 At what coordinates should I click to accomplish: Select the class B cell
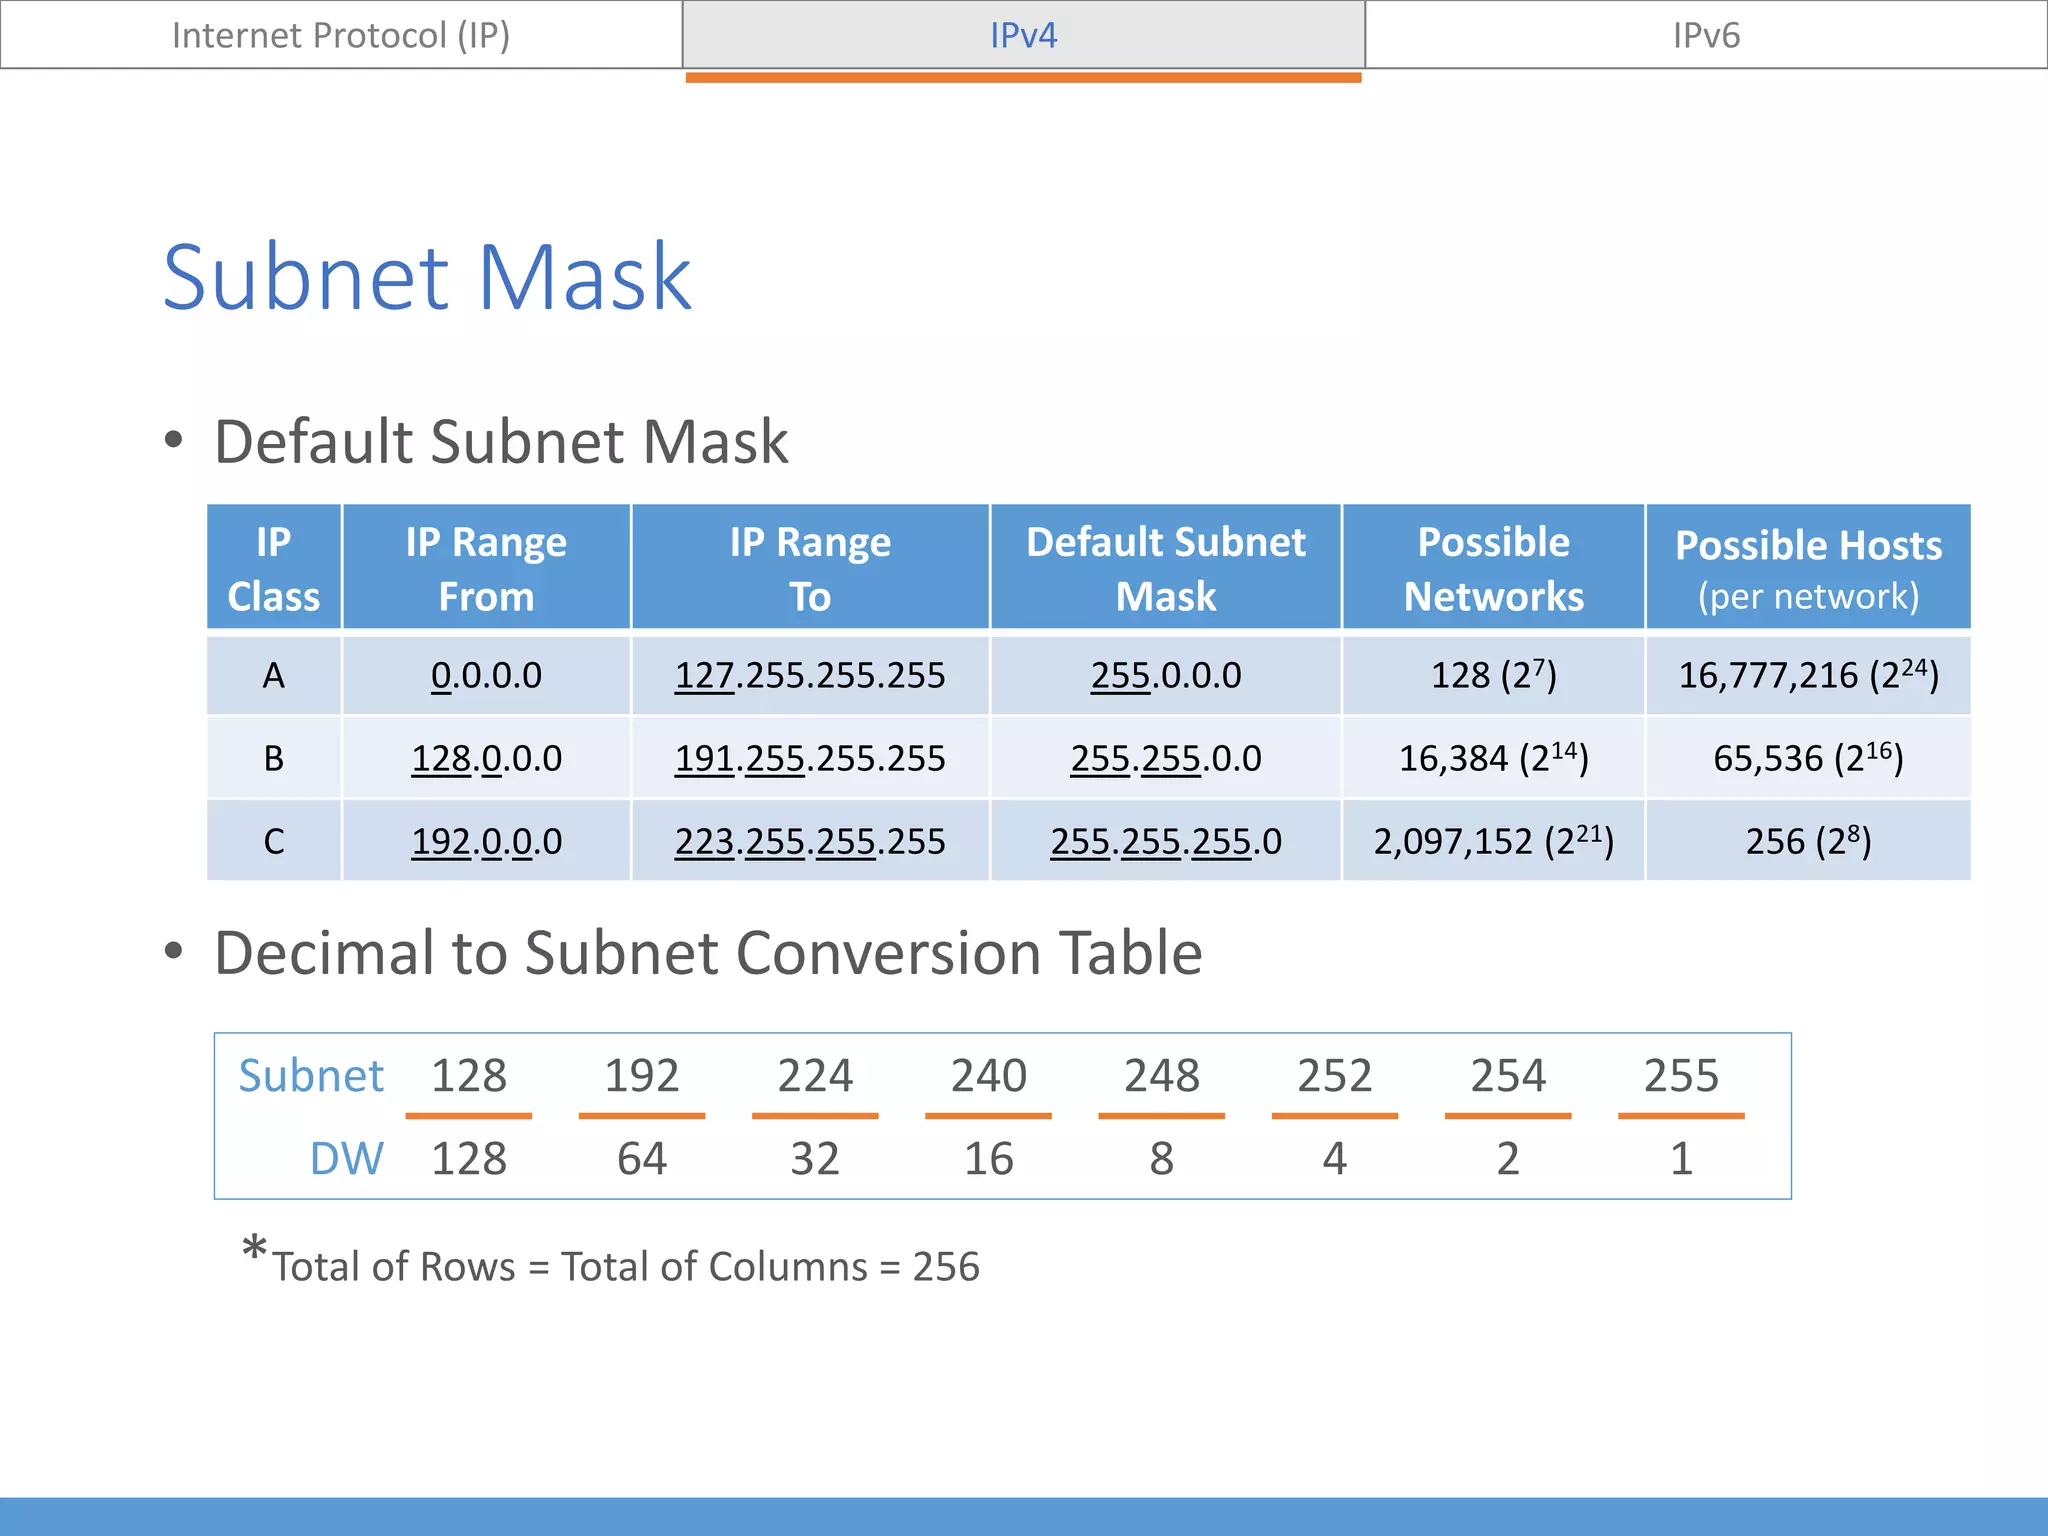[274, 758]
